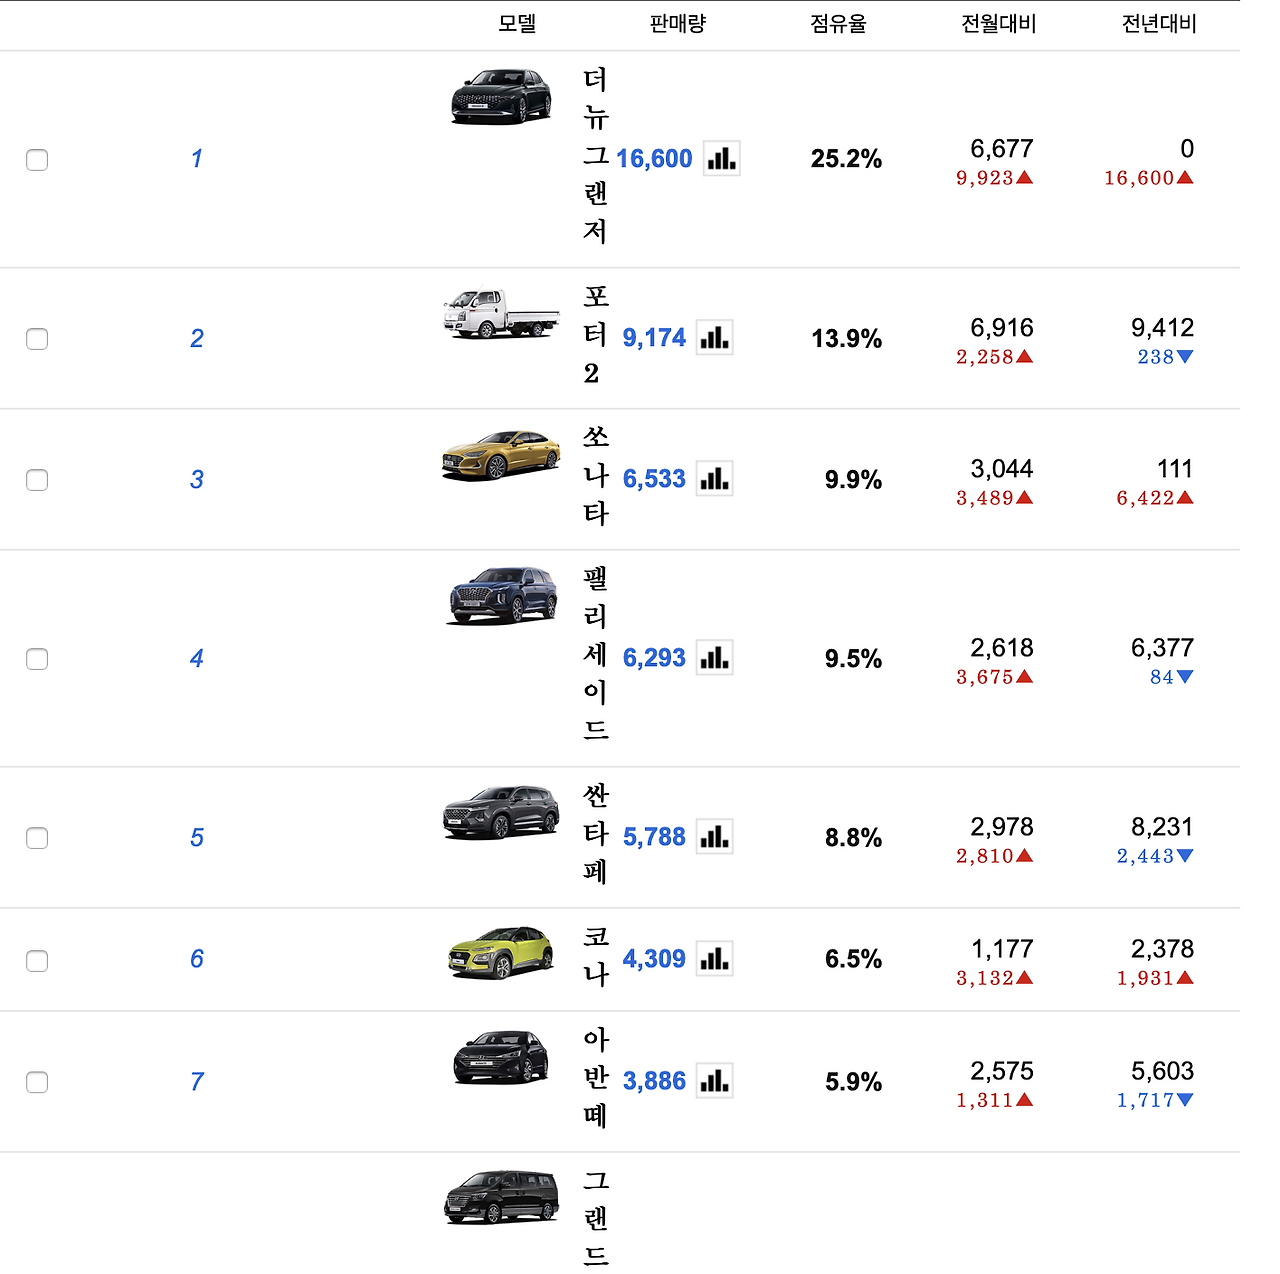Open chart icon beside 16,600 sales
The image size is (1280, 1274).
[721, 158]
